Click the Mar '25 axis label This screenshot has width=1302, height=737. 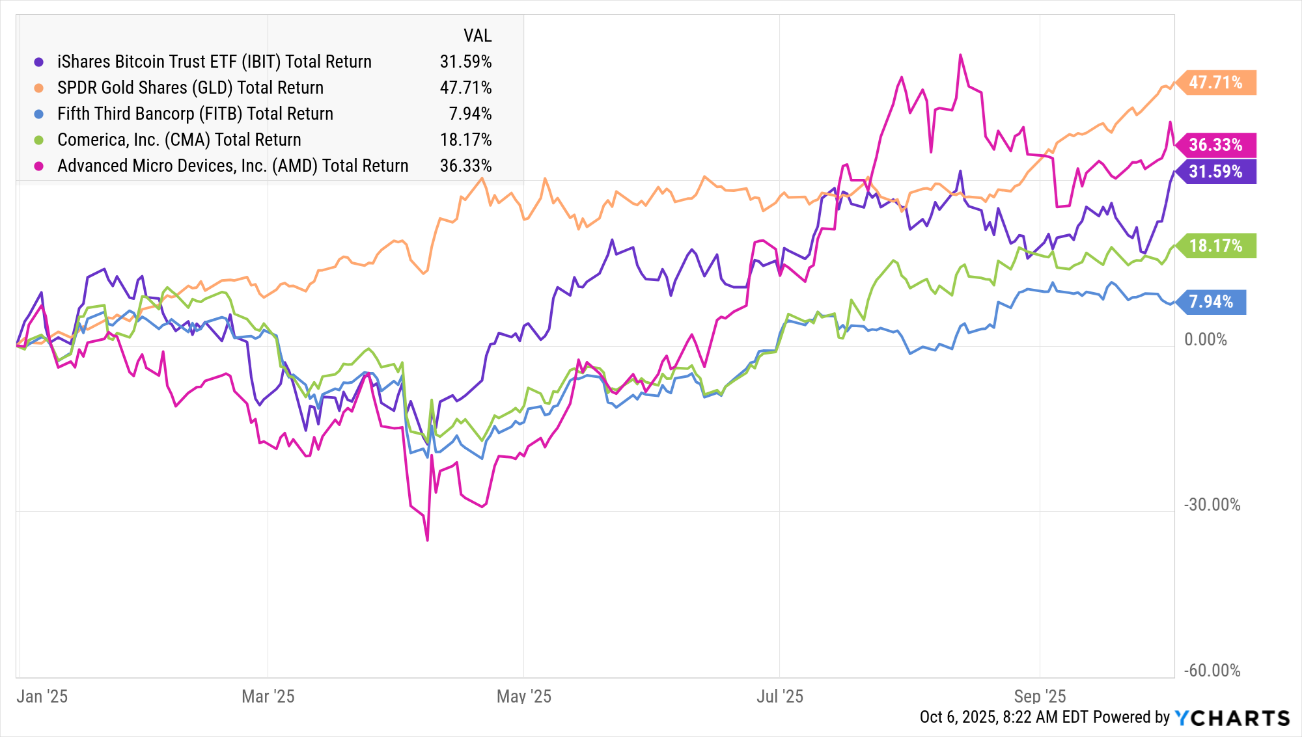point(268,695)
